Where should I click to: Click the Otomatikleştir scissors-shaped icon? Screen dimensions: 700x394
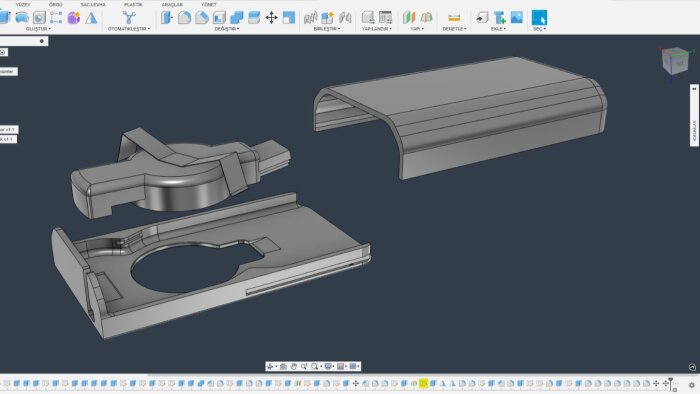pos(129,17)
